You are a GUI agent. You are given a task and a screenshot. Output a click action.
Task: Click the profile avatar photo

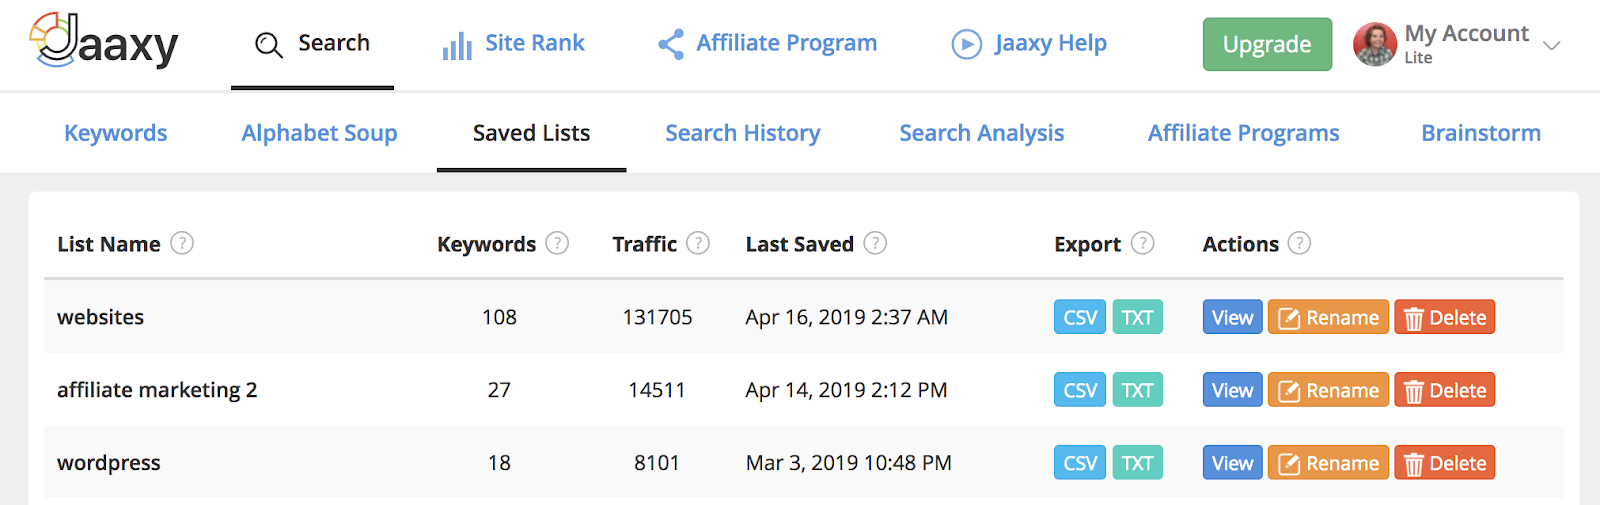(x=1374, y=44)
